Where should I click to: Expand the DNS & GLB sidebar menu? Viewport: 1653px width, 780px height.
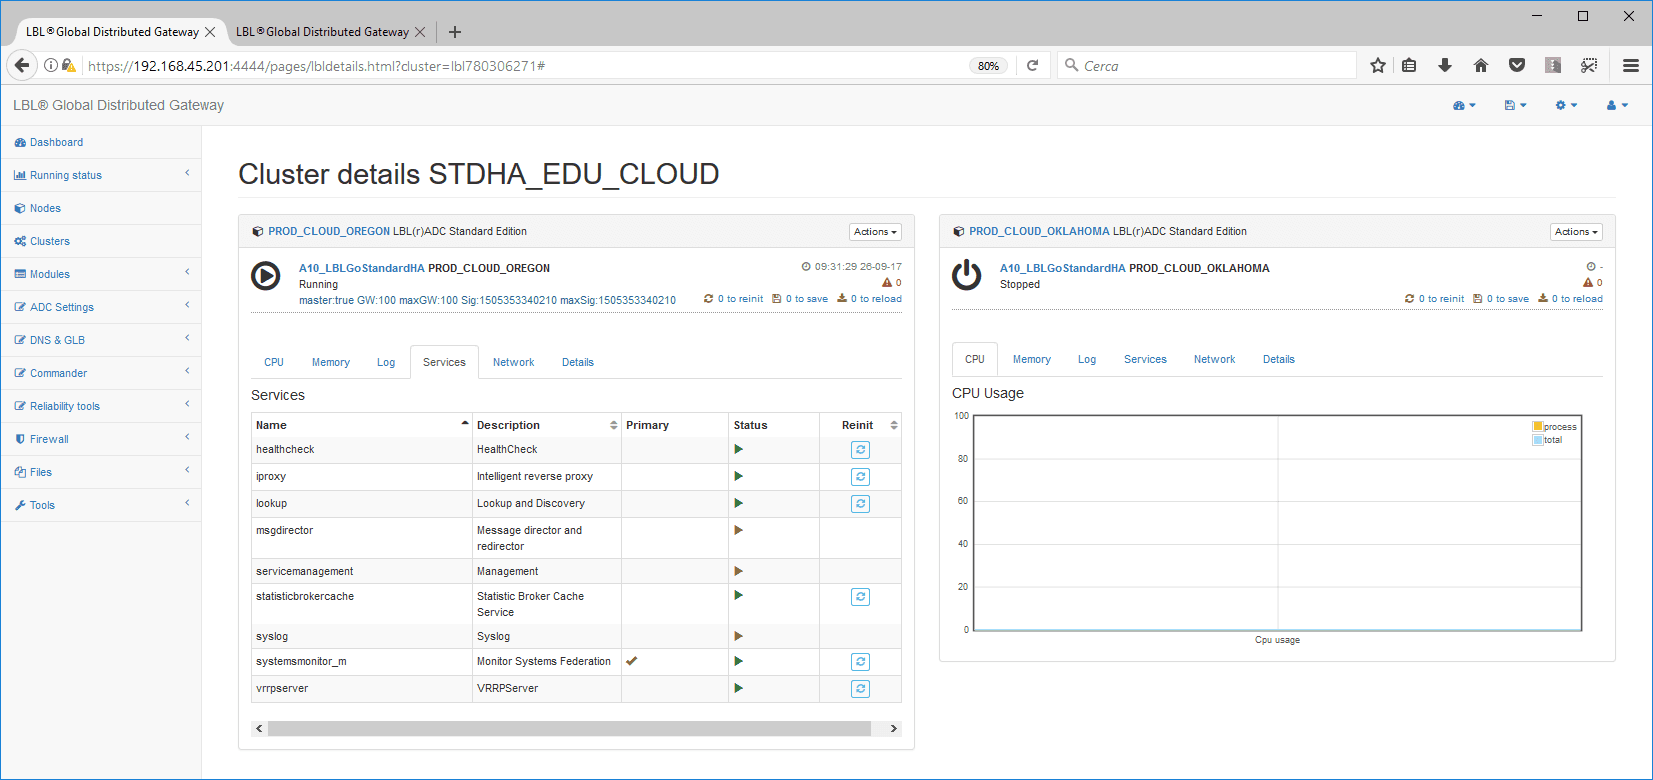100,340
